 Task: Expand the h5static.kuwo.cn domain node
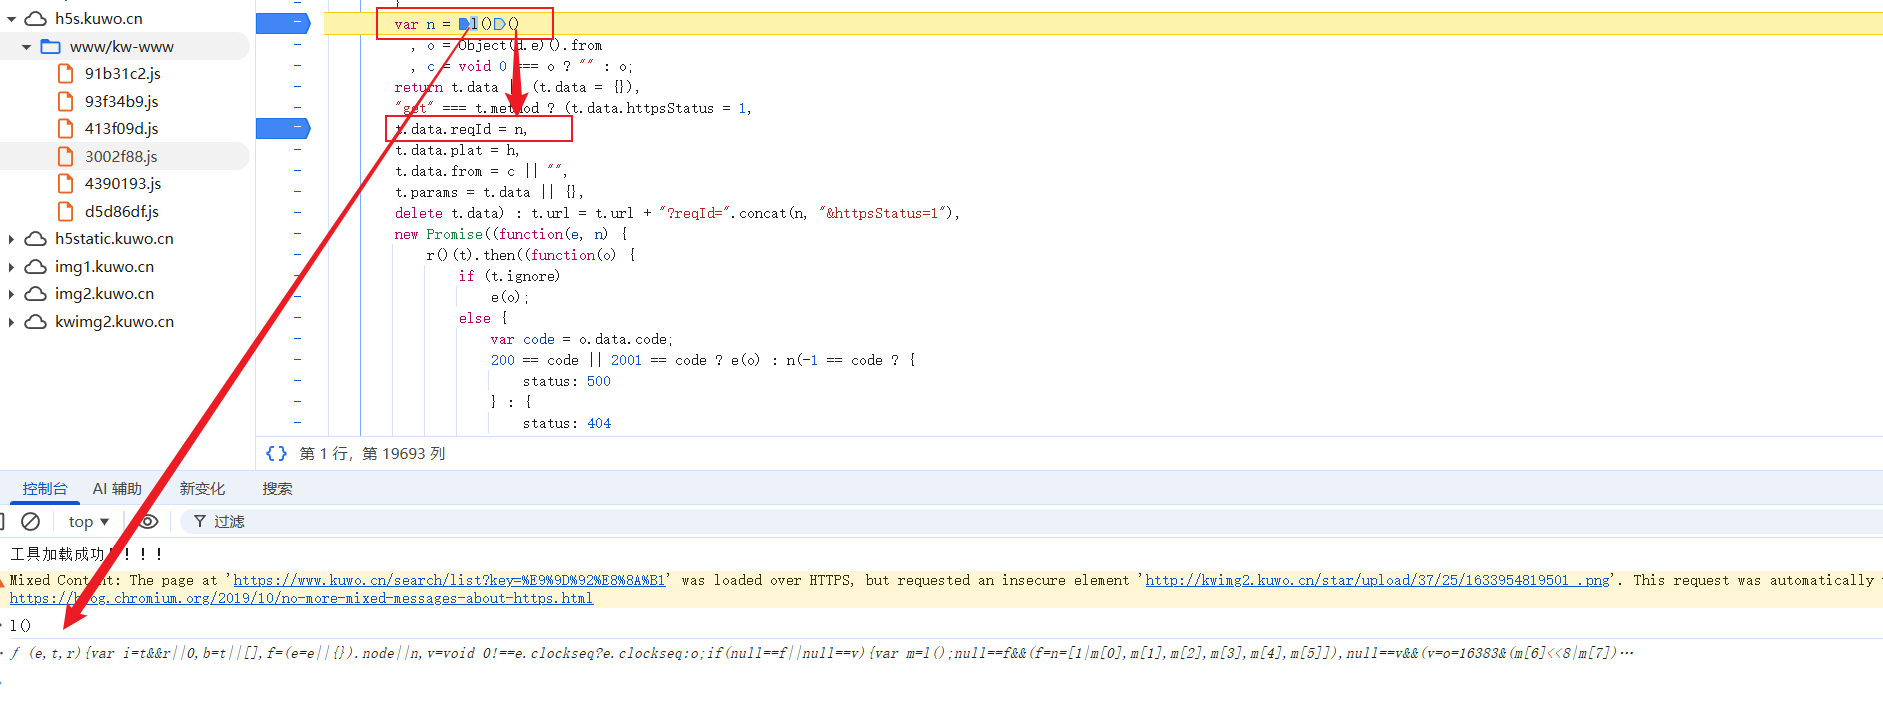click(11, 239)
